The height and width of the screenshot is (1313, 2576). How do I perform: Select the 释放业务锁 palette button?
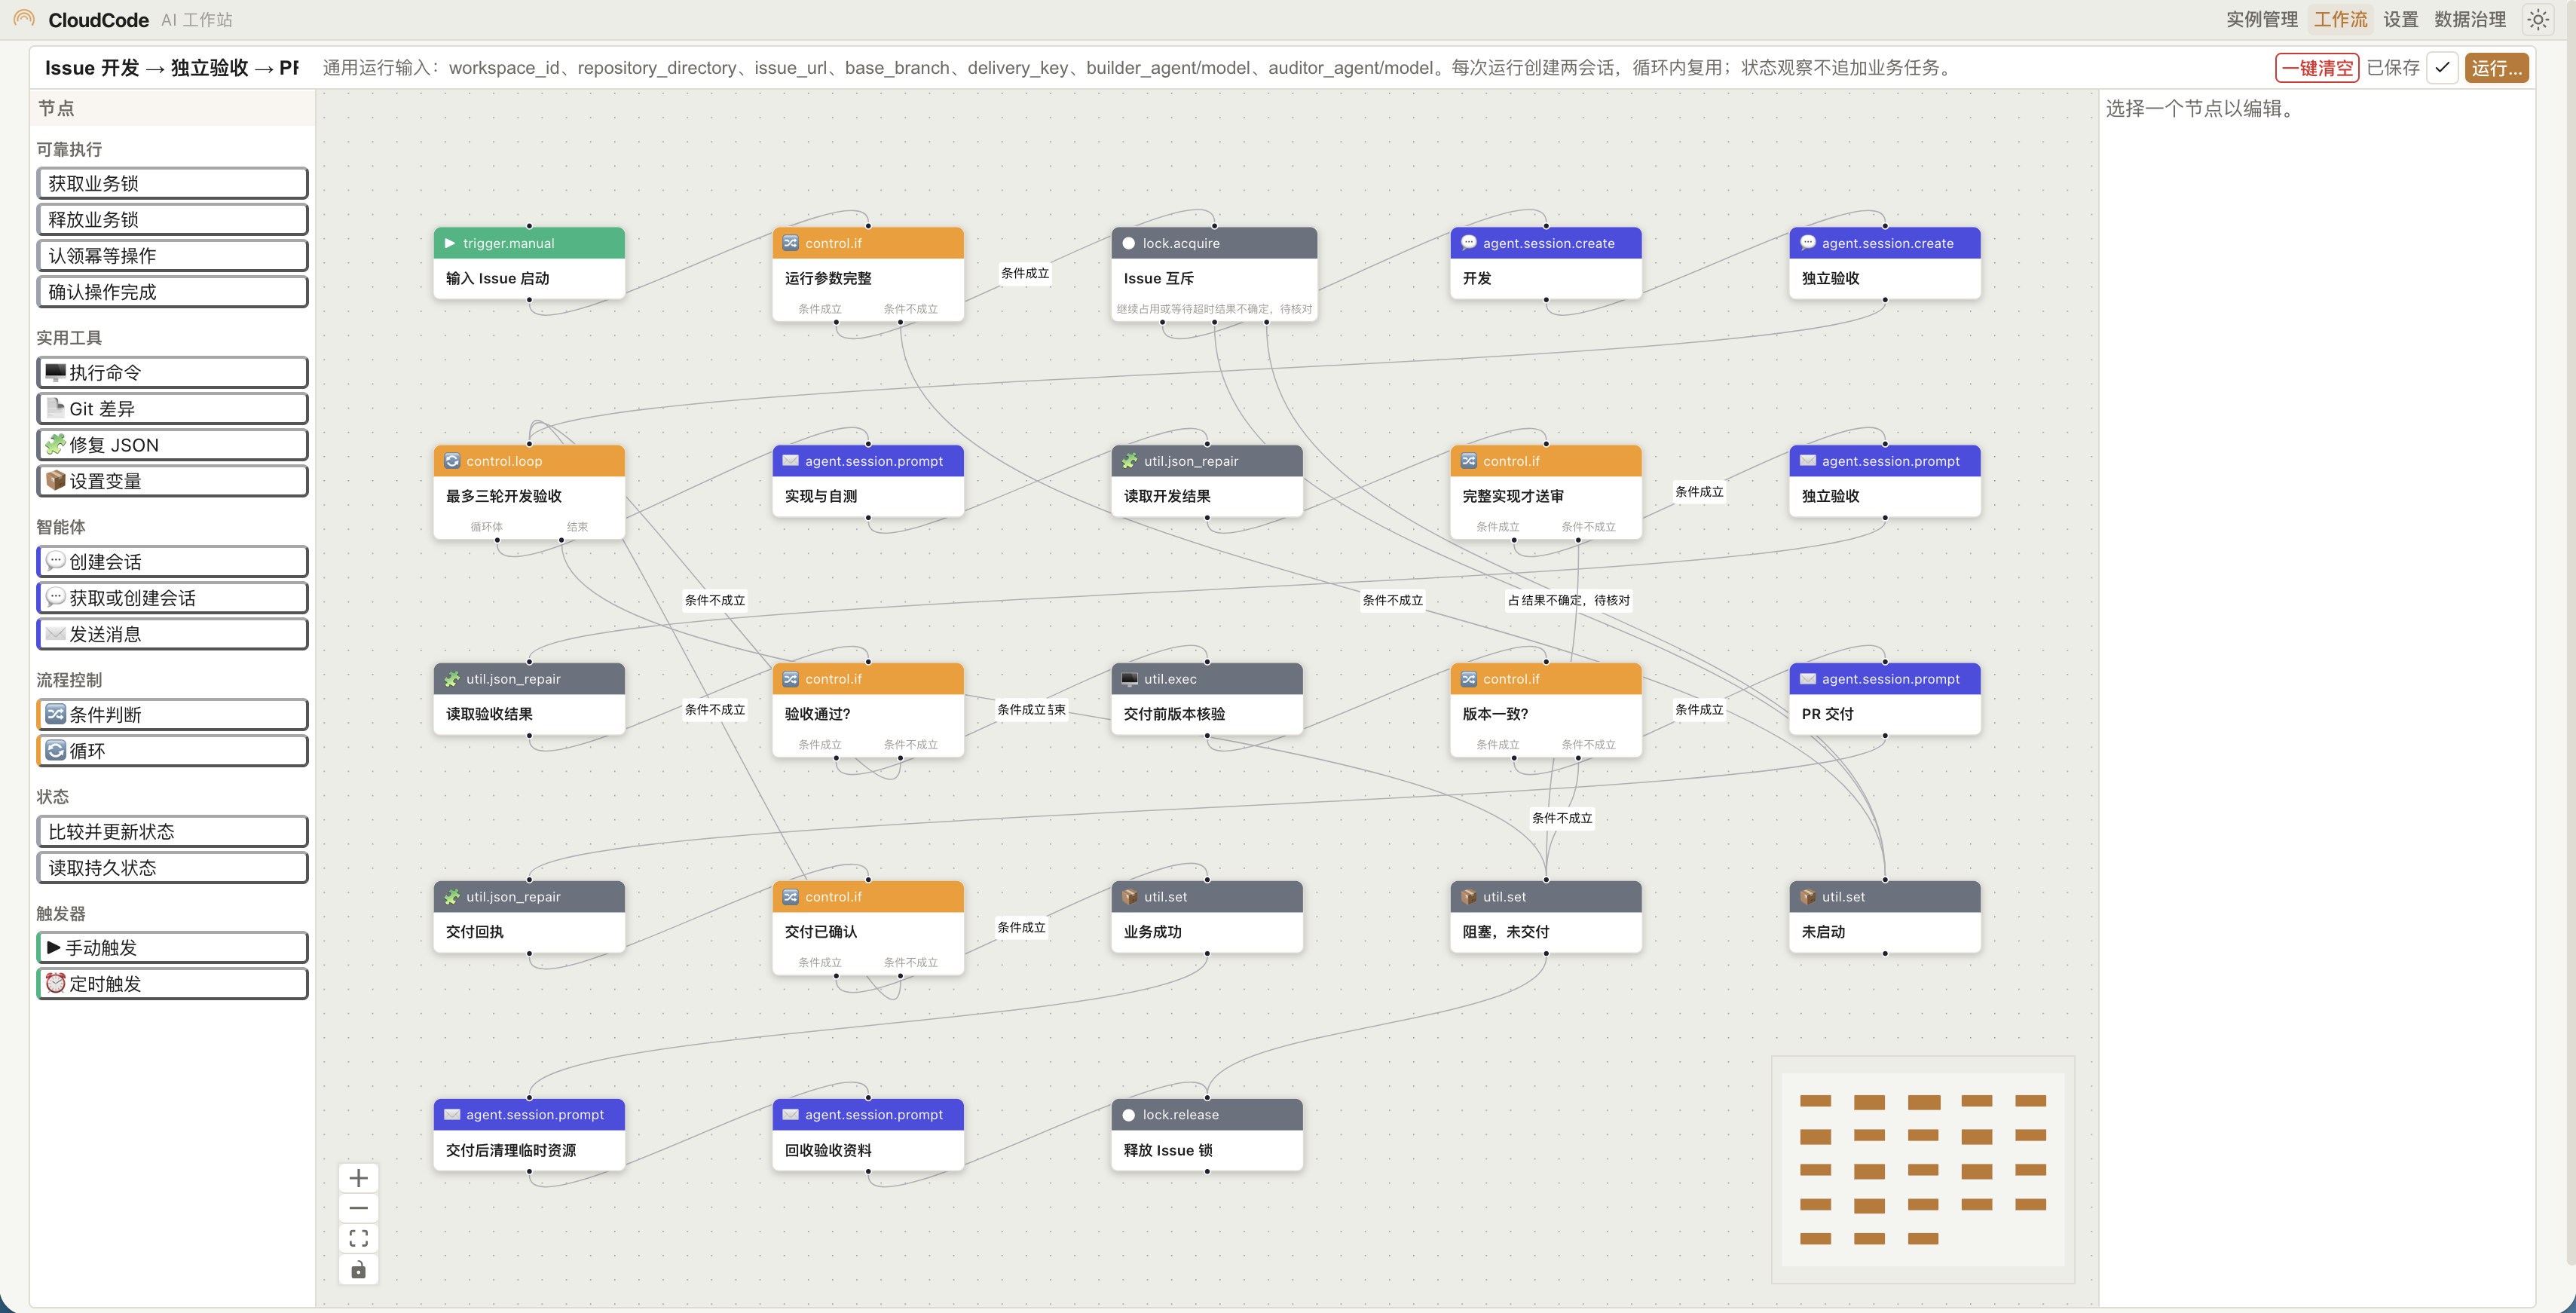click(x=172, y=219)
